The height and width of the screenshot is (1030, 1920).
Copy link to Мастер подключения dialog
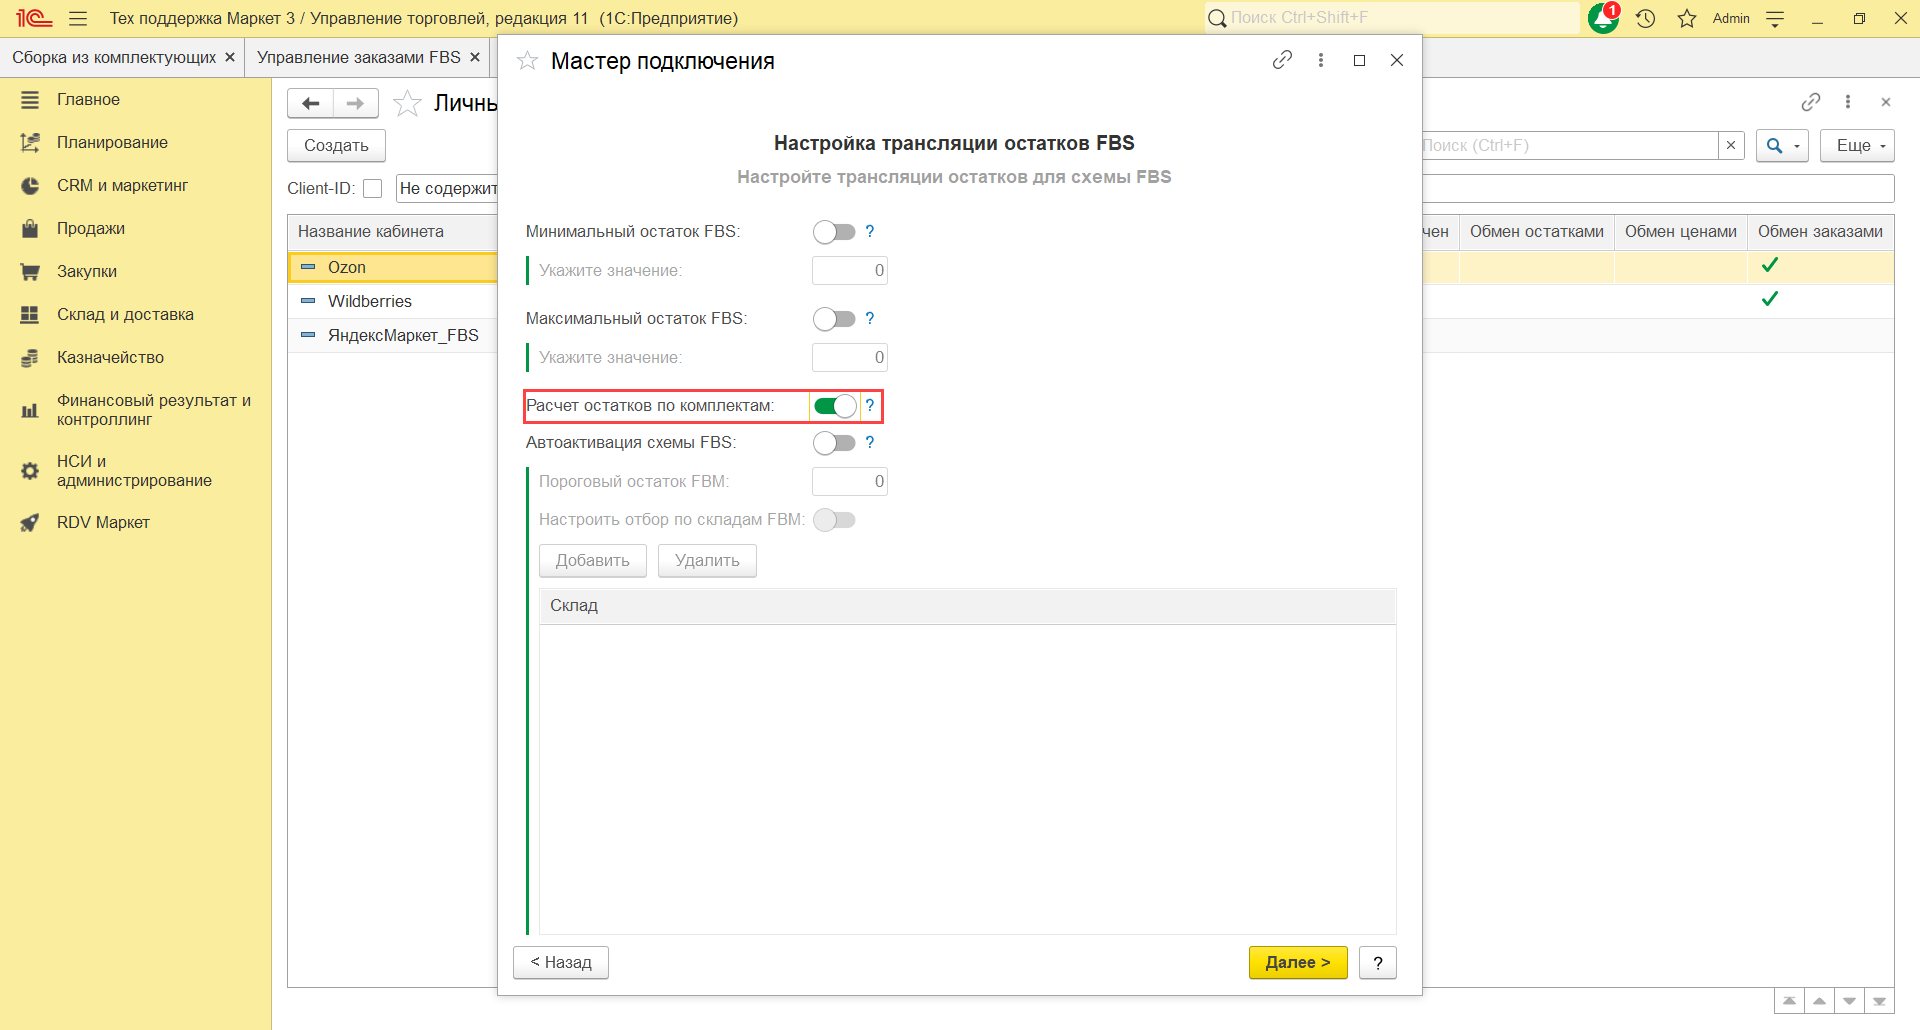(x=1282, y=60)
